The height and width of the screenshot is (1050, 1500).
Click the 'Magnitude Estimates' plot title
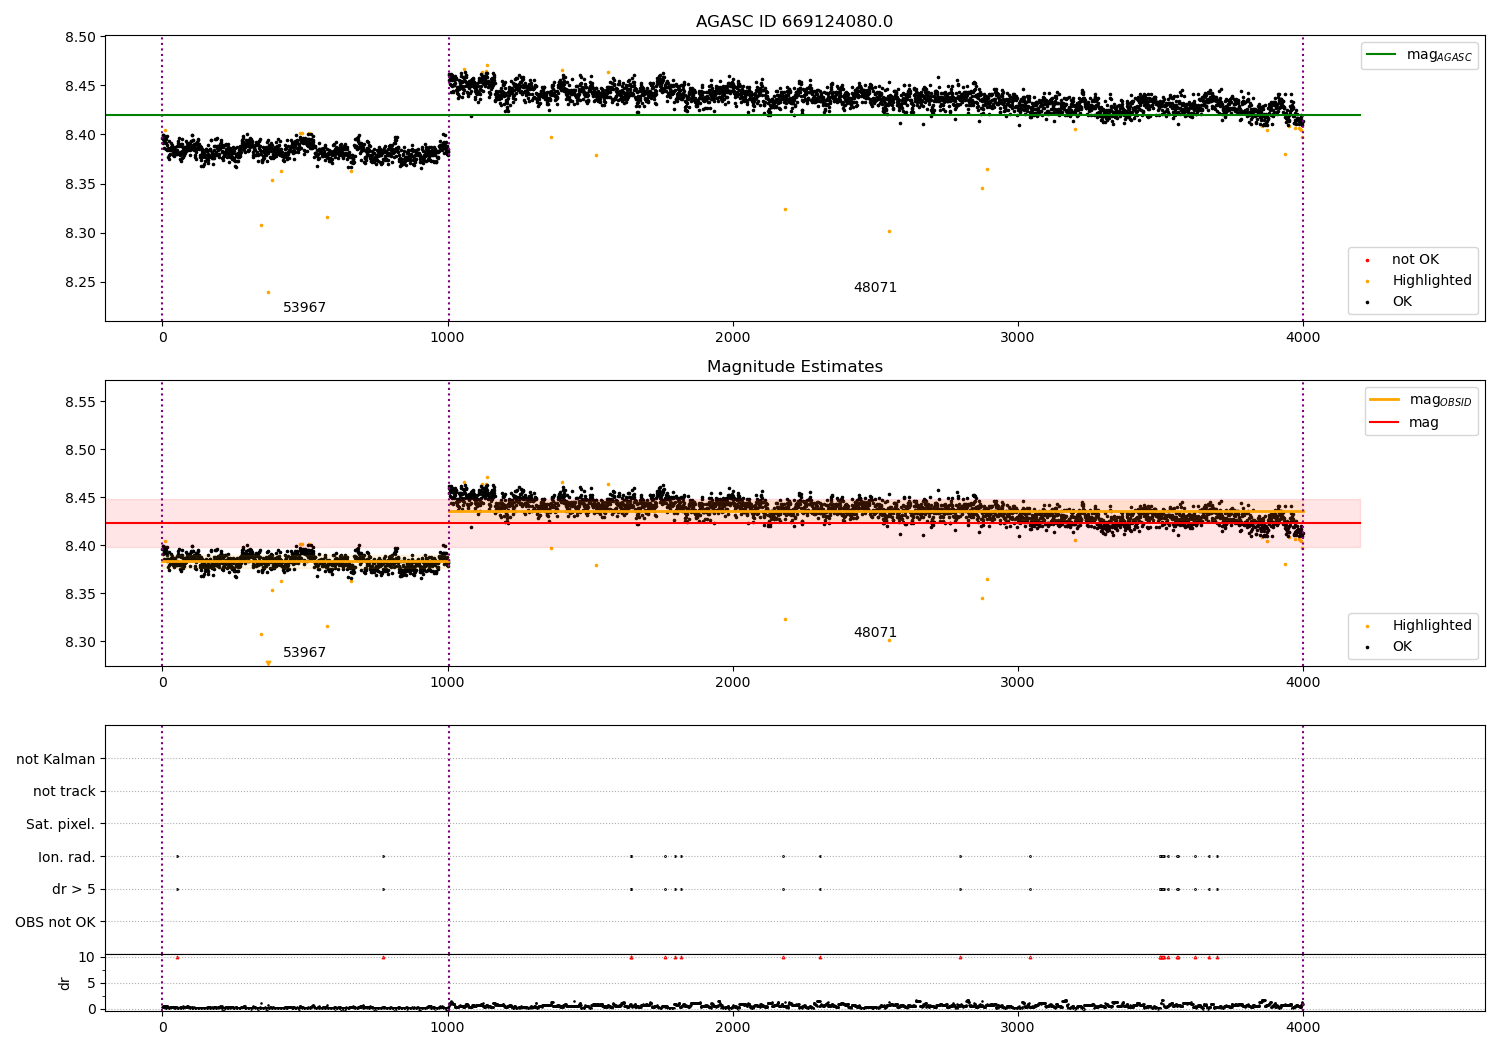point(794,367)
